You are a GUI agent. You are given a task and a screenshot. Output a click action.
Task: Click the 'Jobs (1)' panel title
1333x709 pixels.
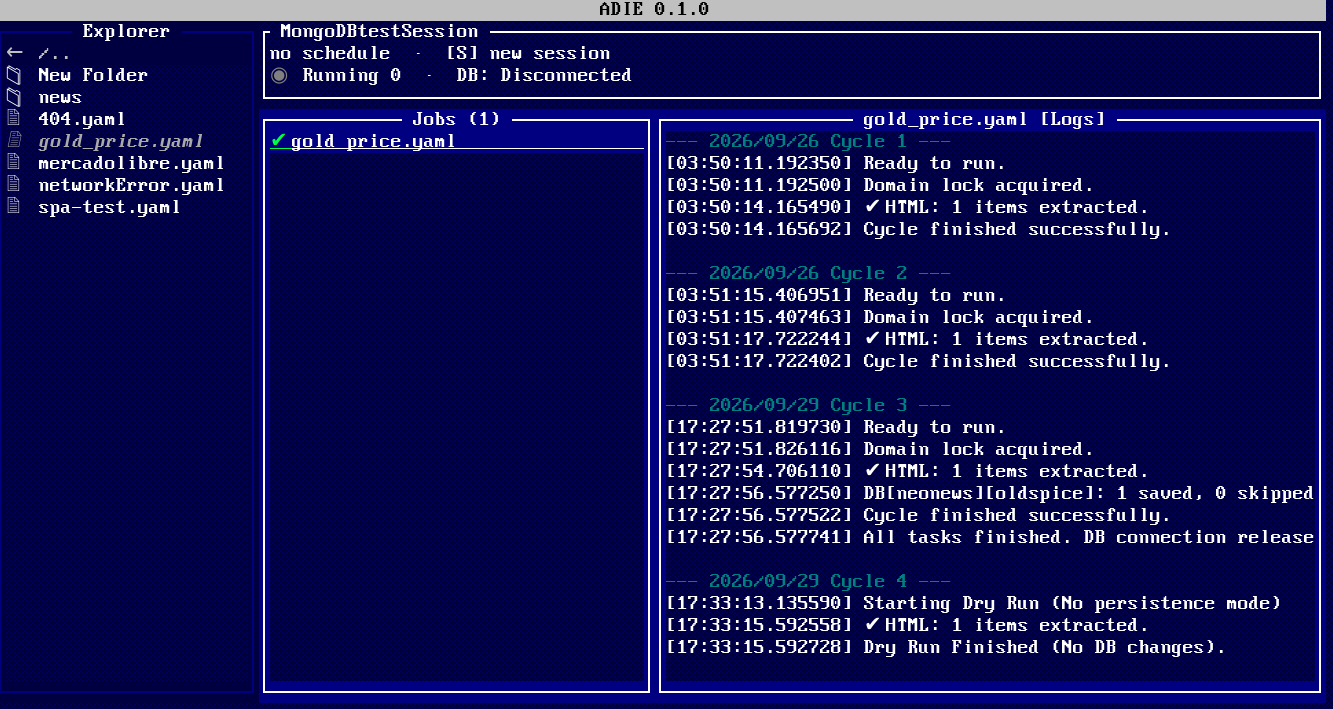coord(456,119)
